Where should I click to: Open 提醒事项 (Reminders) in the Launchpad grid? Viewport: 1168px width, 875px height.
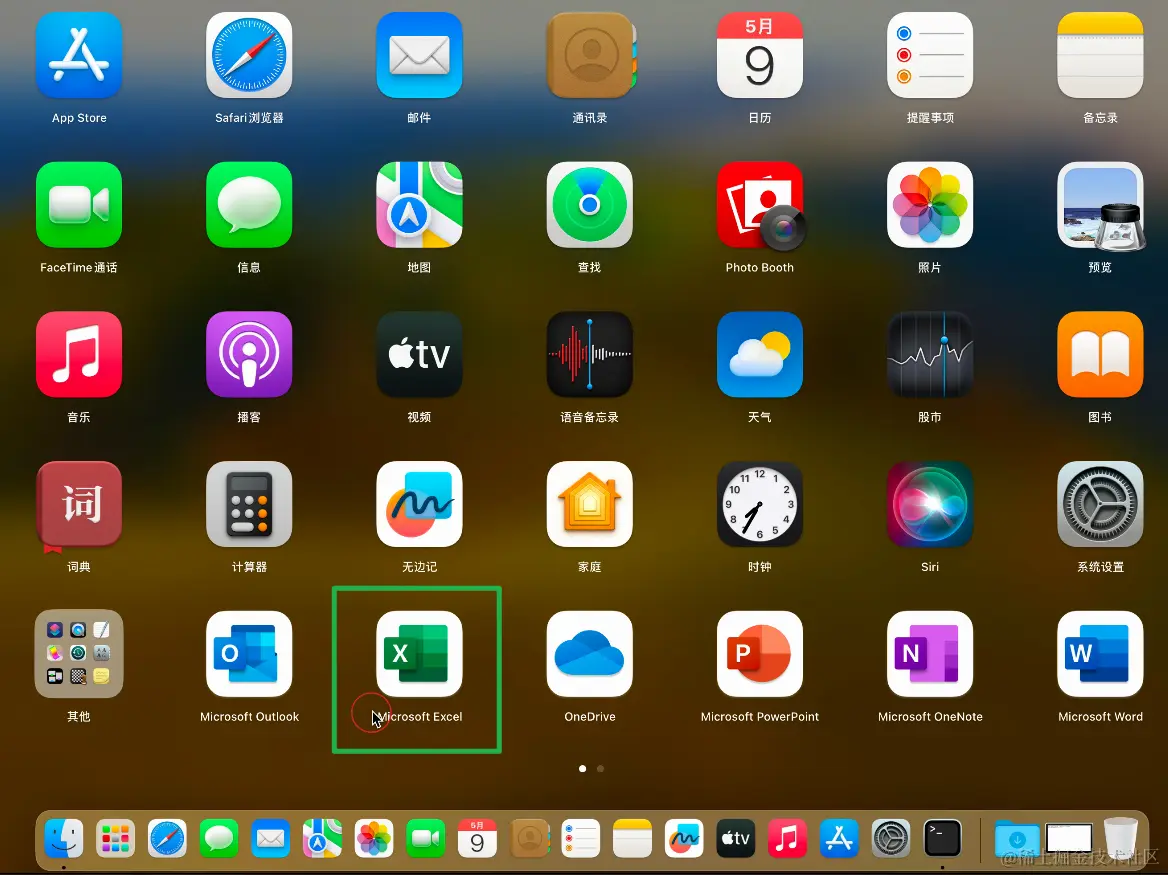(930, 55)
